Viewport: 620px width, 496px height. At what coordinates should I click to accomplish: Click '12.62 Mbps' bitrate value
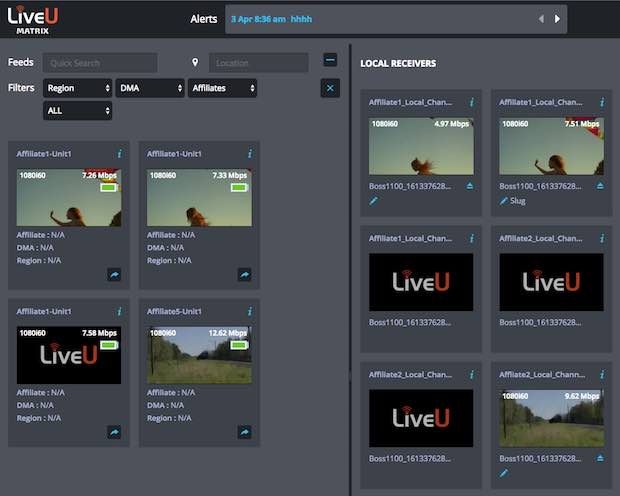click(x=228, y=333)
